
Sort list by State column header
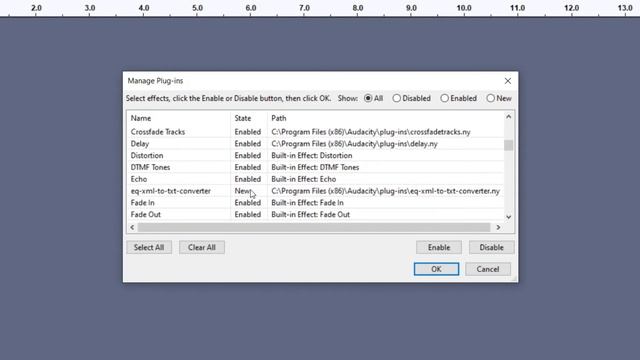243,118
